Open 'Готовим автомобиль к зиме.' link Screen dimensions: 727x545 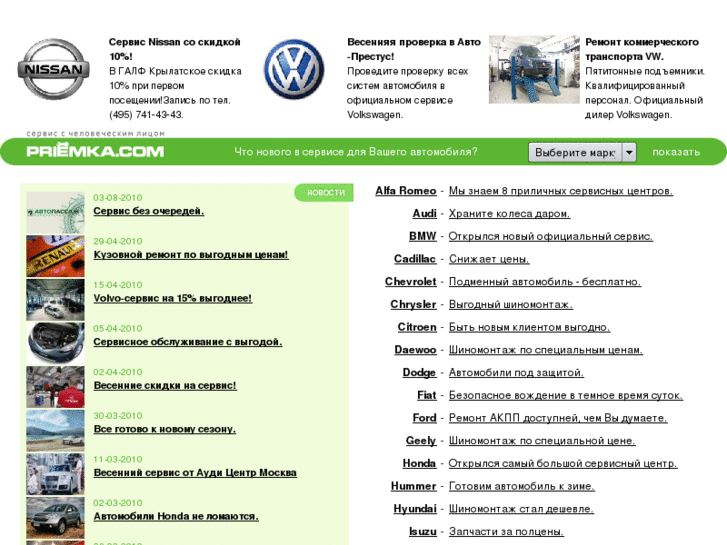point(522,486)
